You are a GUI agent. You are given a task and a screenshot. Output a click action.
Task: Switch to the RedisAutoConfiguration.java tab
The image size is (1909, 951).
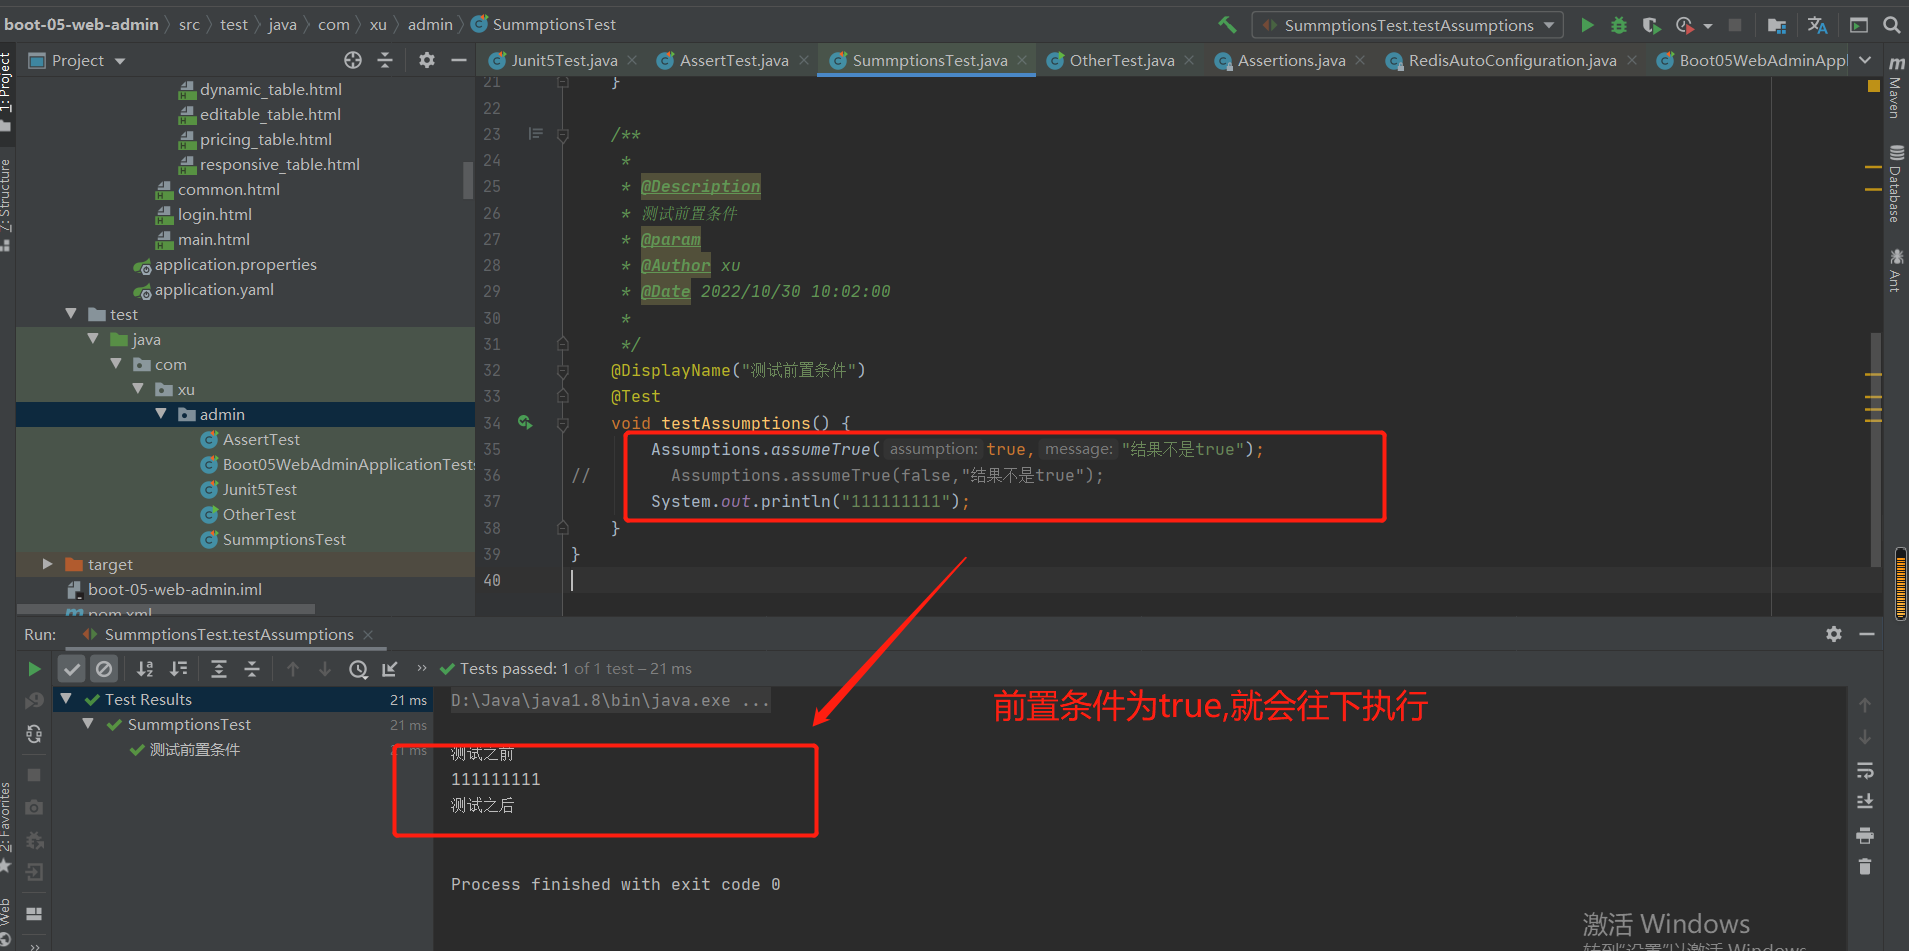pyautogui.click(x=1512, y=60)
